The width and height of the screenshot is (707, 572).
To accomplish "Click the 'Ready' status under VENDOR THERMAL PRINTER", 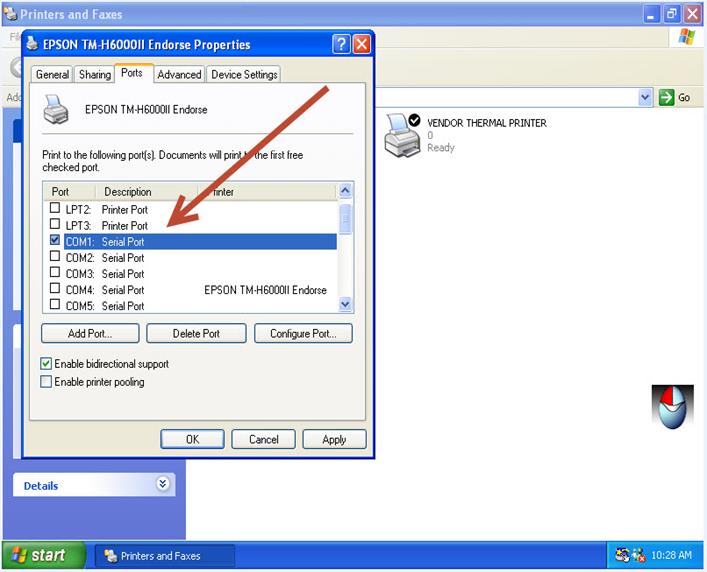I will 441,148.
